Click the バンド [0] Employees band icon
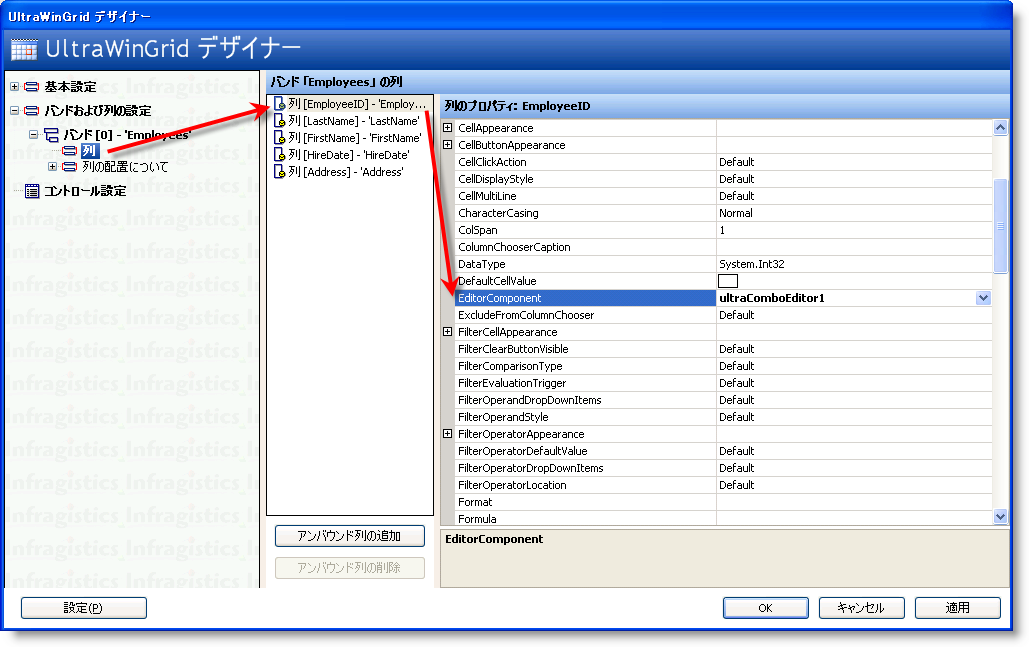Image resolution: width=1029 pixels, height=647 pixels. (52, 135)
